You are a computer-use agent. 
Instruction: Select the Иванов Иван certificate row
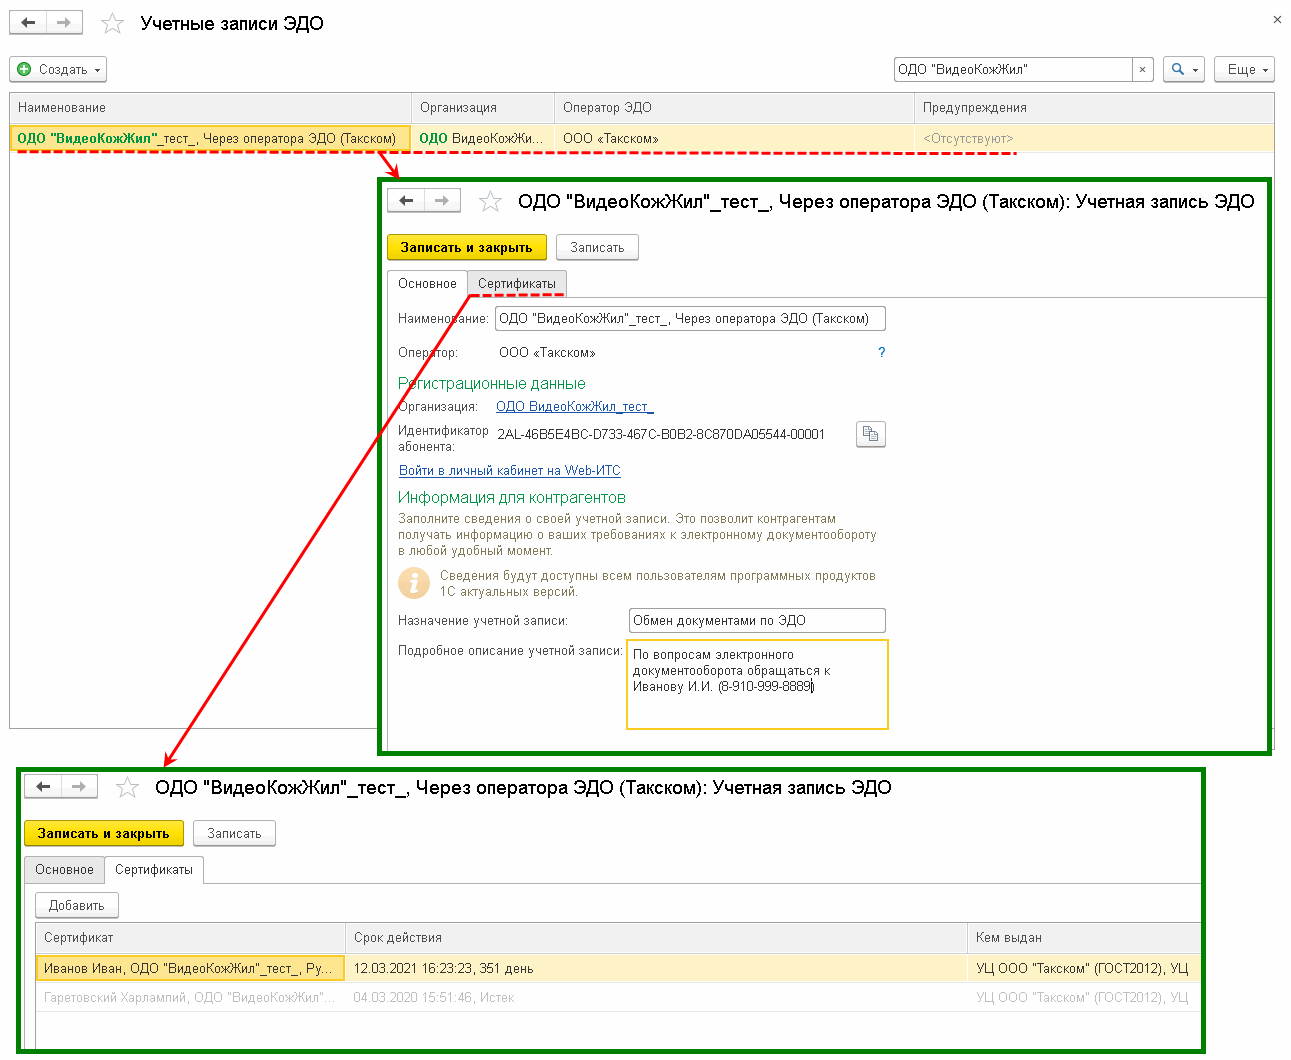point(618,968)
